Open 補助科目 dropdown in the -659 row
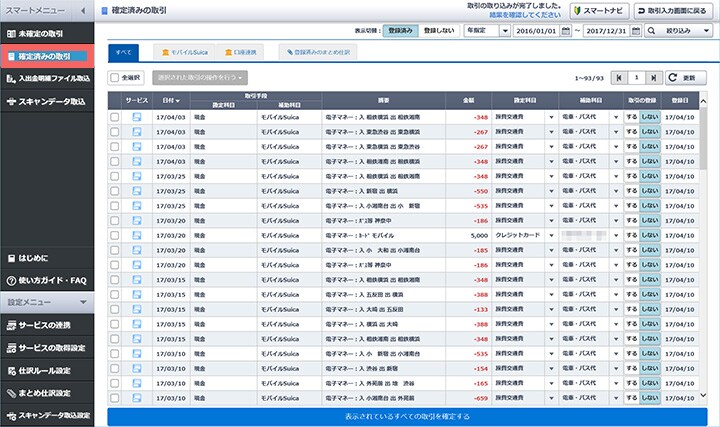Screen dimensions: 720x427 point(616,399)
